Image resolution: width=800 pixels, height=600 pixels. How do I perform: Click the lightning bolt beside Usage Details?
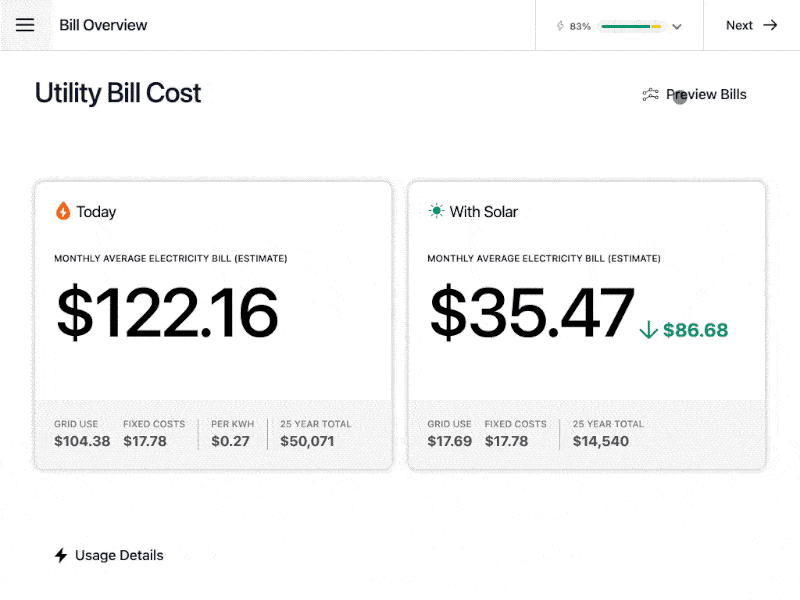pyautogui.click(x=61, y=555)
